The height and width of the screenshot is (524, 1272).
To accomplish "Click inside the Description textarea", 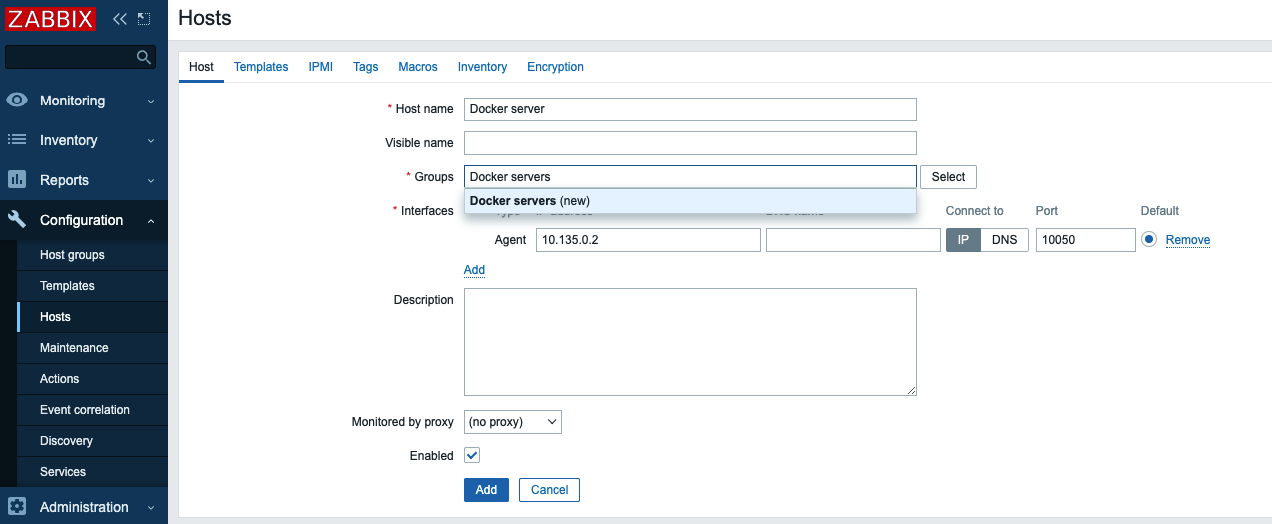I will 690,342.
